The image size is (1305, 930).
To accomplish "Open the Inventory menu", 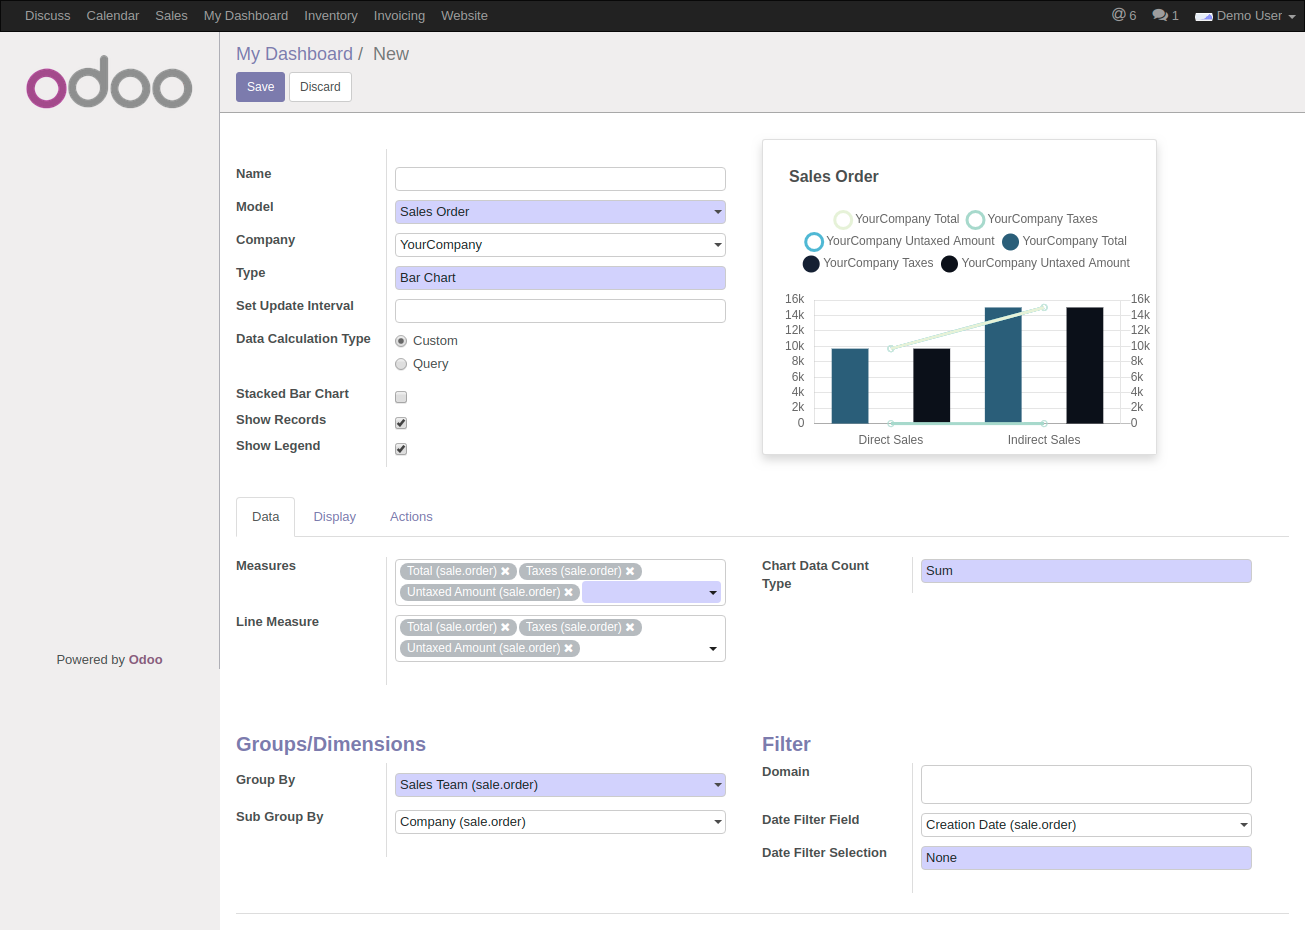I will 331,16.
